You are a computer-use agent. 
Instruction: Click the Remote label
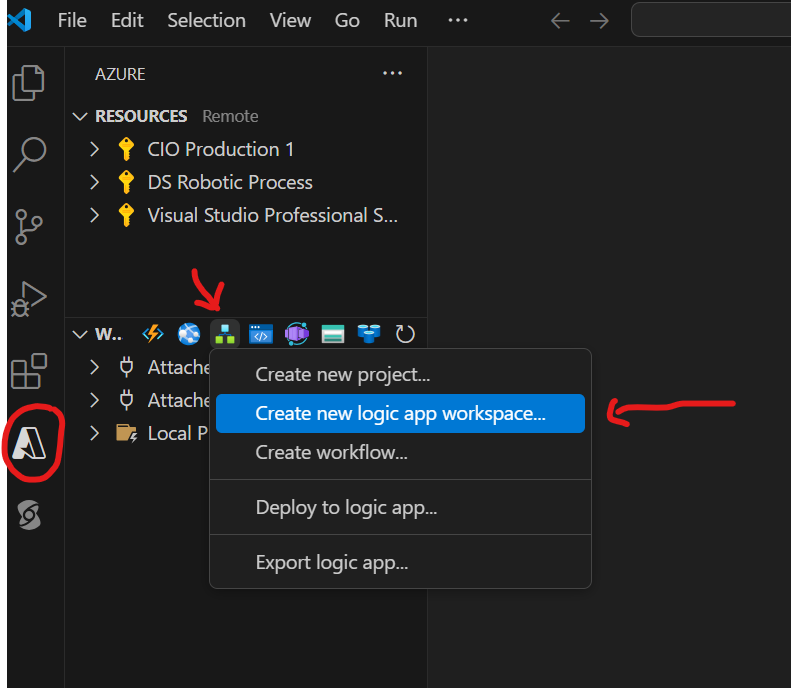pos(230,117)
